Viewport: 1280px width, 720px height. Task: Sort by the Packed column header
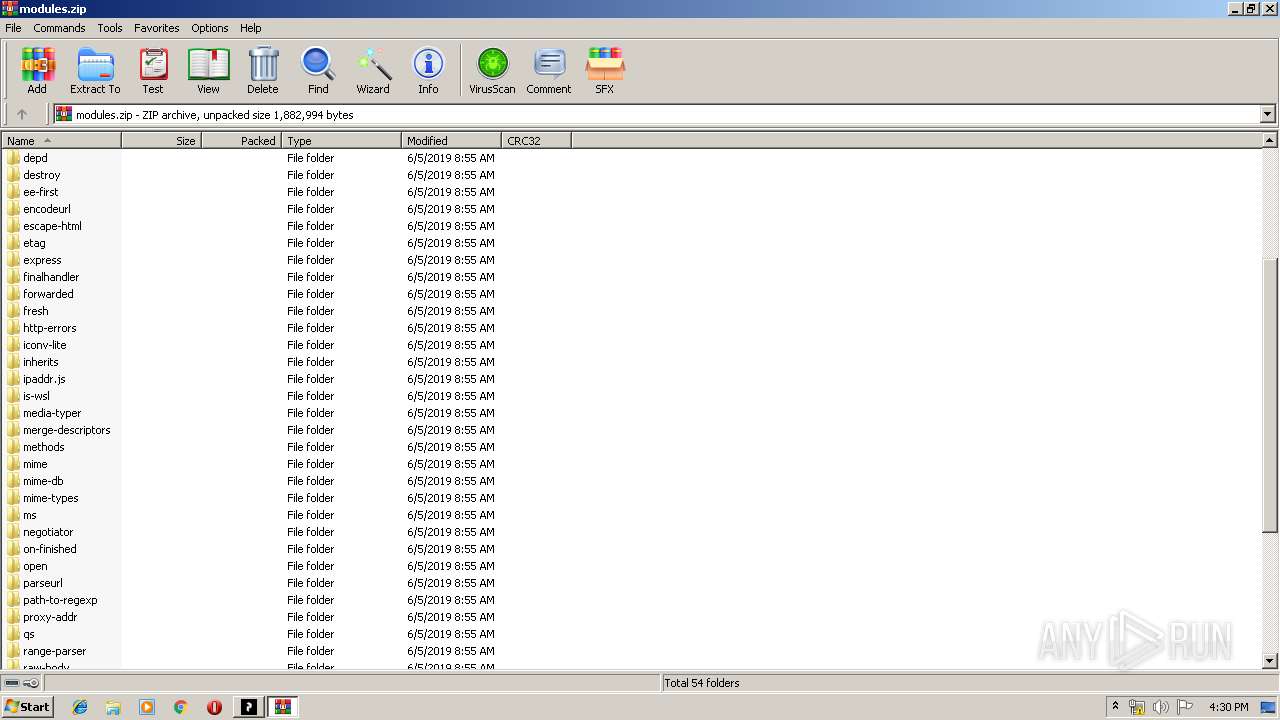pos(242,140)
